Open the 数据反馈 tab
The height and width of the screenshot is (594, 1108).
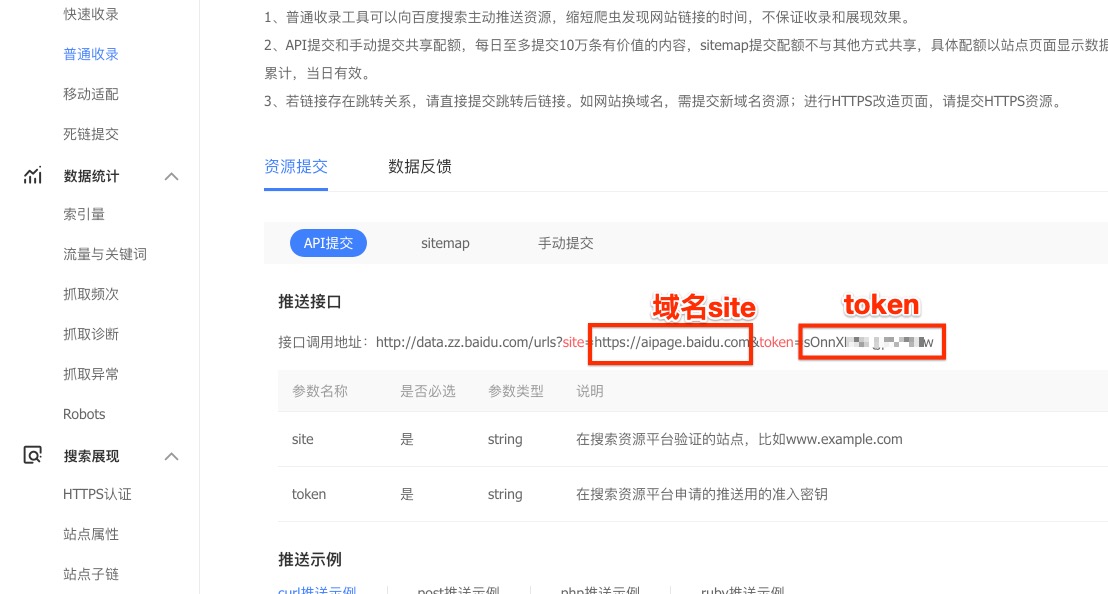click(x=420, y=167)
